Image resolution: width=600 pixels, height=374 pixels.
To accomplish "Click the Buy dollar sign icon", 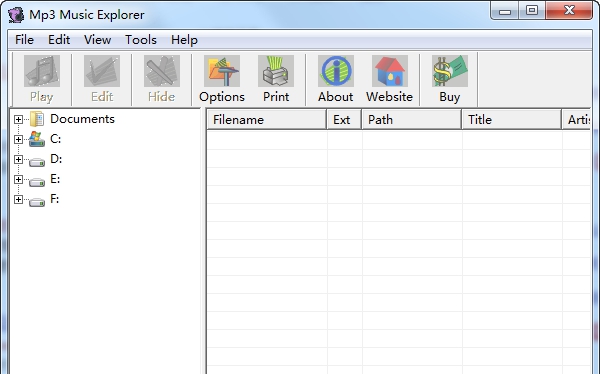I will (450, 71).
